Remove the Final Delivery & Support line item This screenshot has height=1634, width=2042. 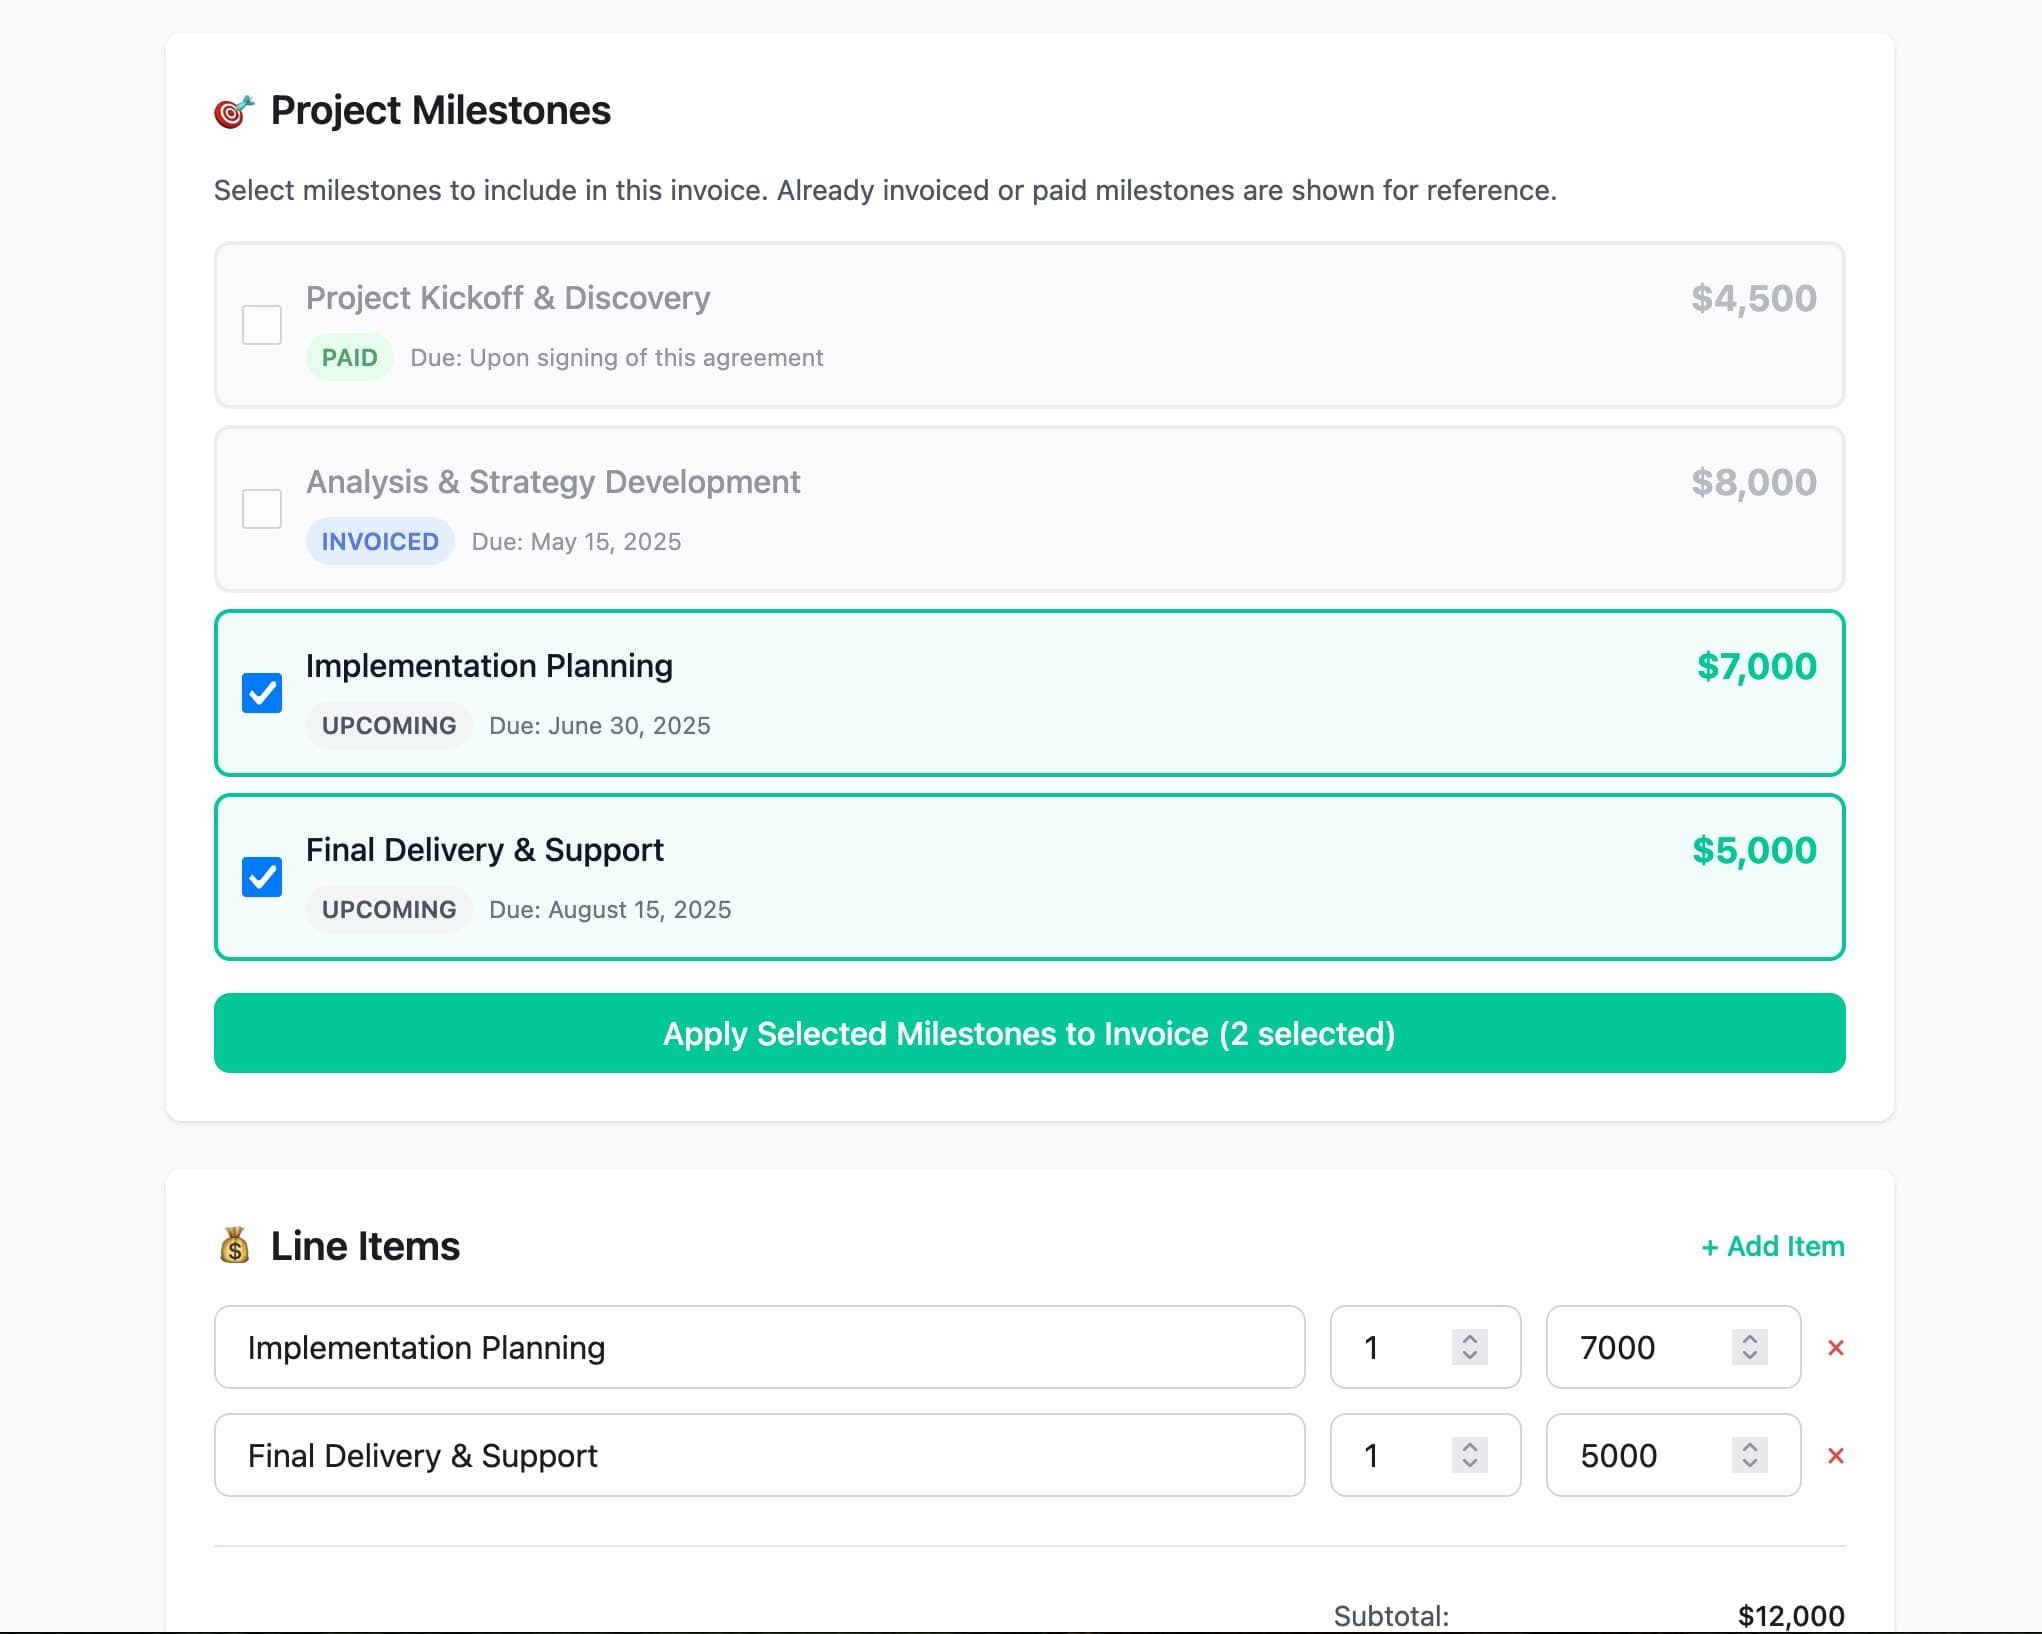(x=1838, y=1456)
